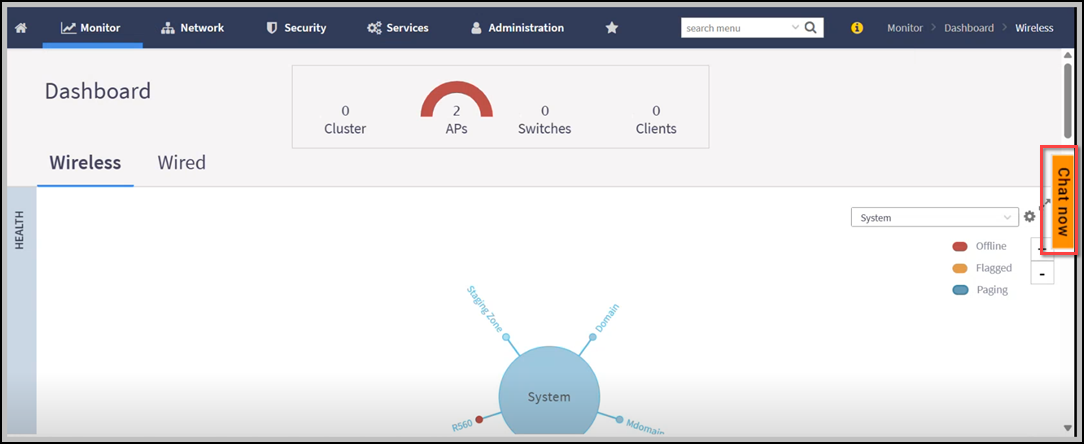
Task: Expand health panel with arrows icon
Action: [x=1045, y=203]
